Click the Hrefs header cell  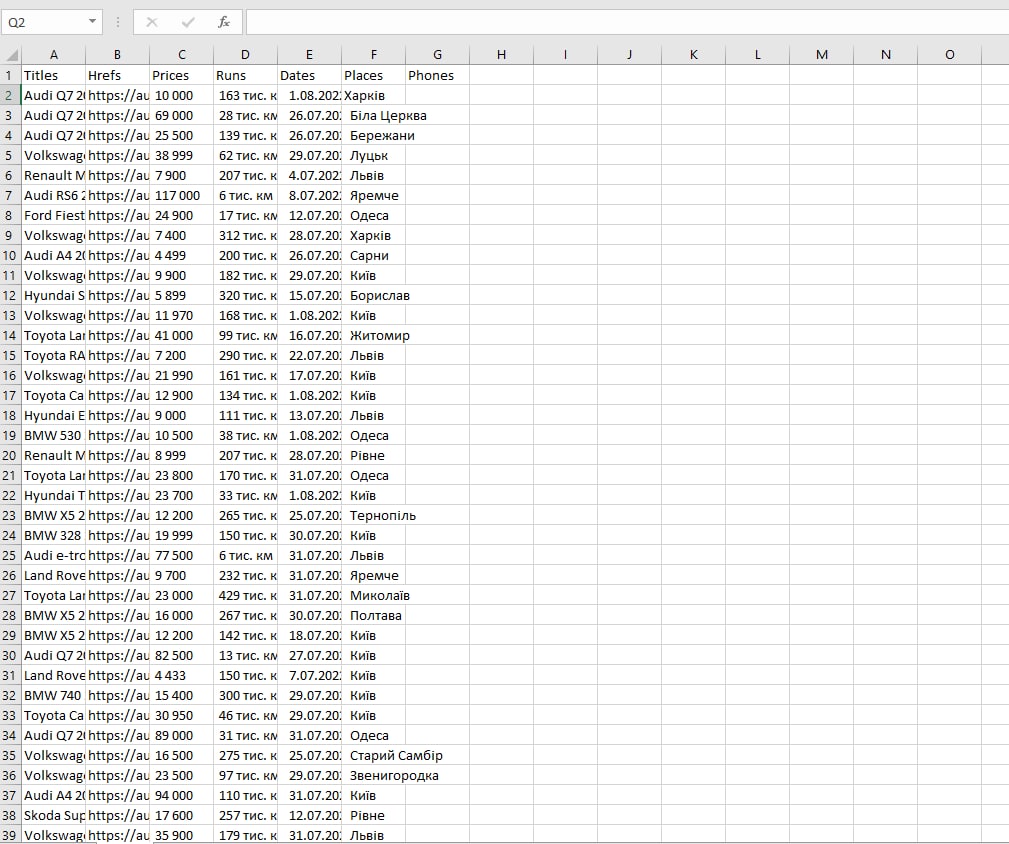[x=117, y=75]
